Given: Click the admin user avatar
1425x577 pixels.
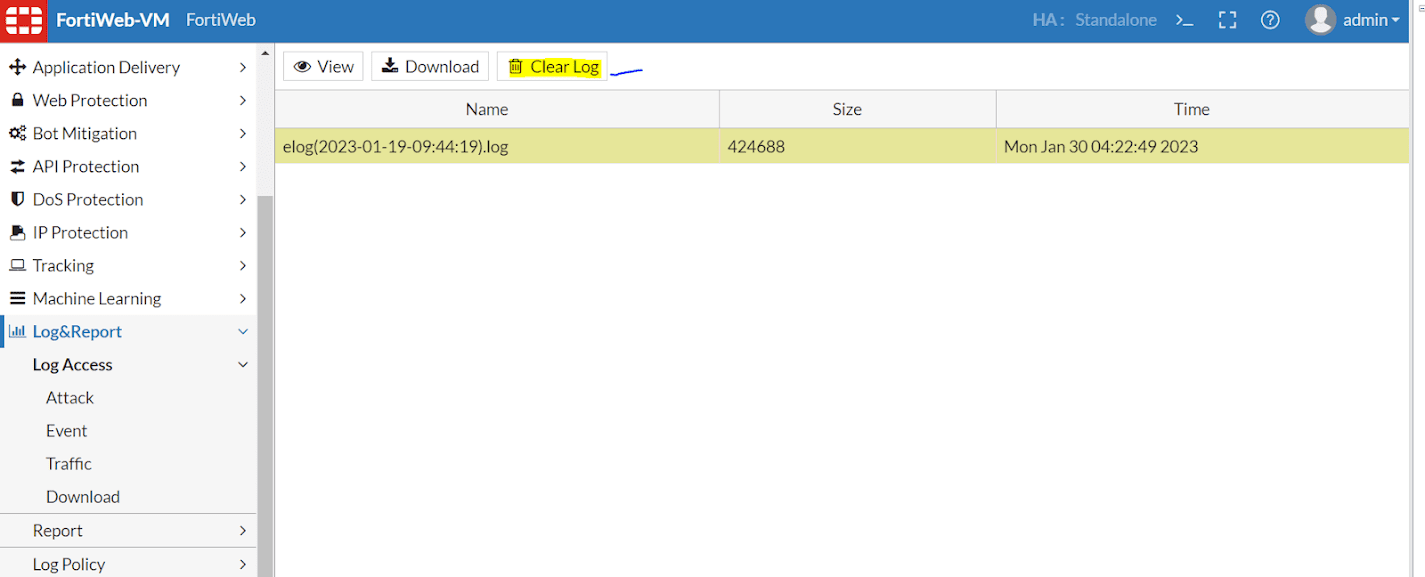Looking at the screenshot, I should 1320,20.
